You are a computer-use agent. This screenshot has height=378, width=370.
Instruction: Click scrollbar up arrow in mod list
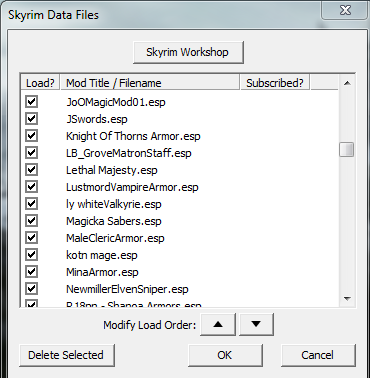click(347, 83)
